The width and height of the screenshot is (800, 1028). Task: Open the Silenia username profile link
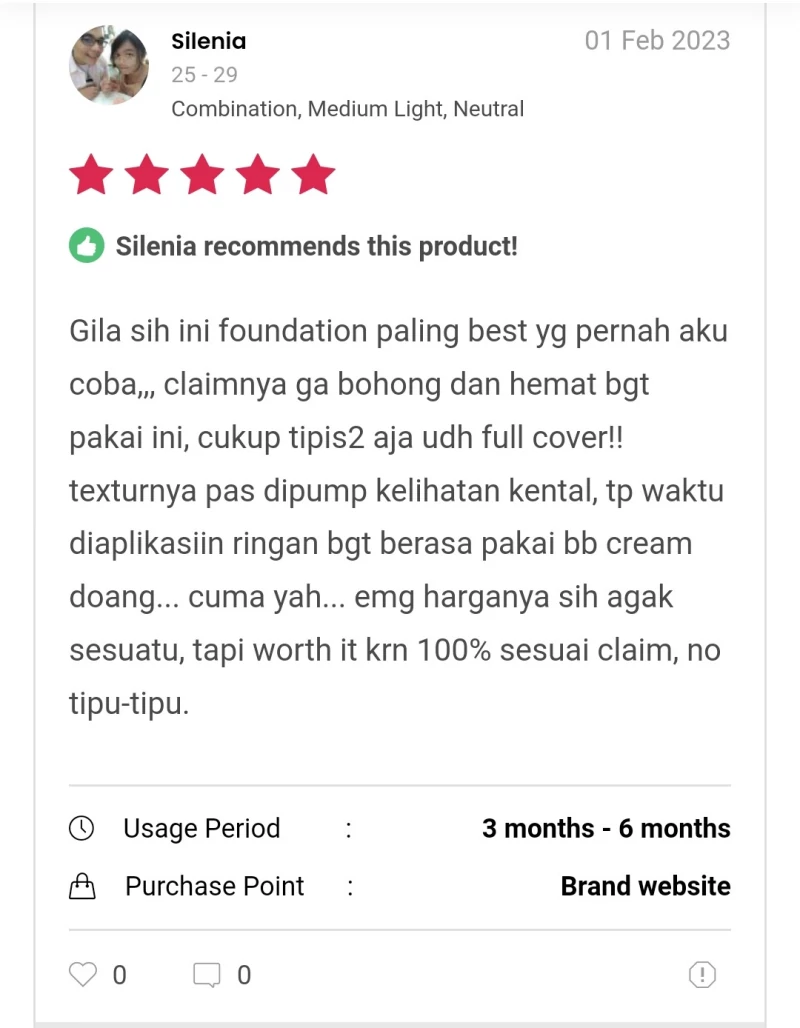point(208,41)
